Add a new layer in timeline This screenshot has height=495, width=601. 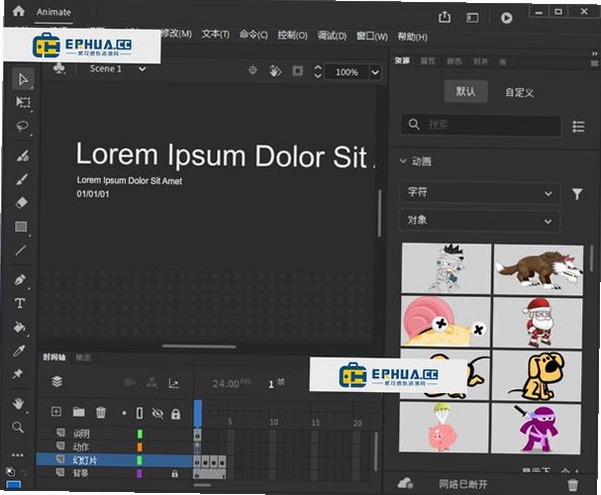click(56, 411)
